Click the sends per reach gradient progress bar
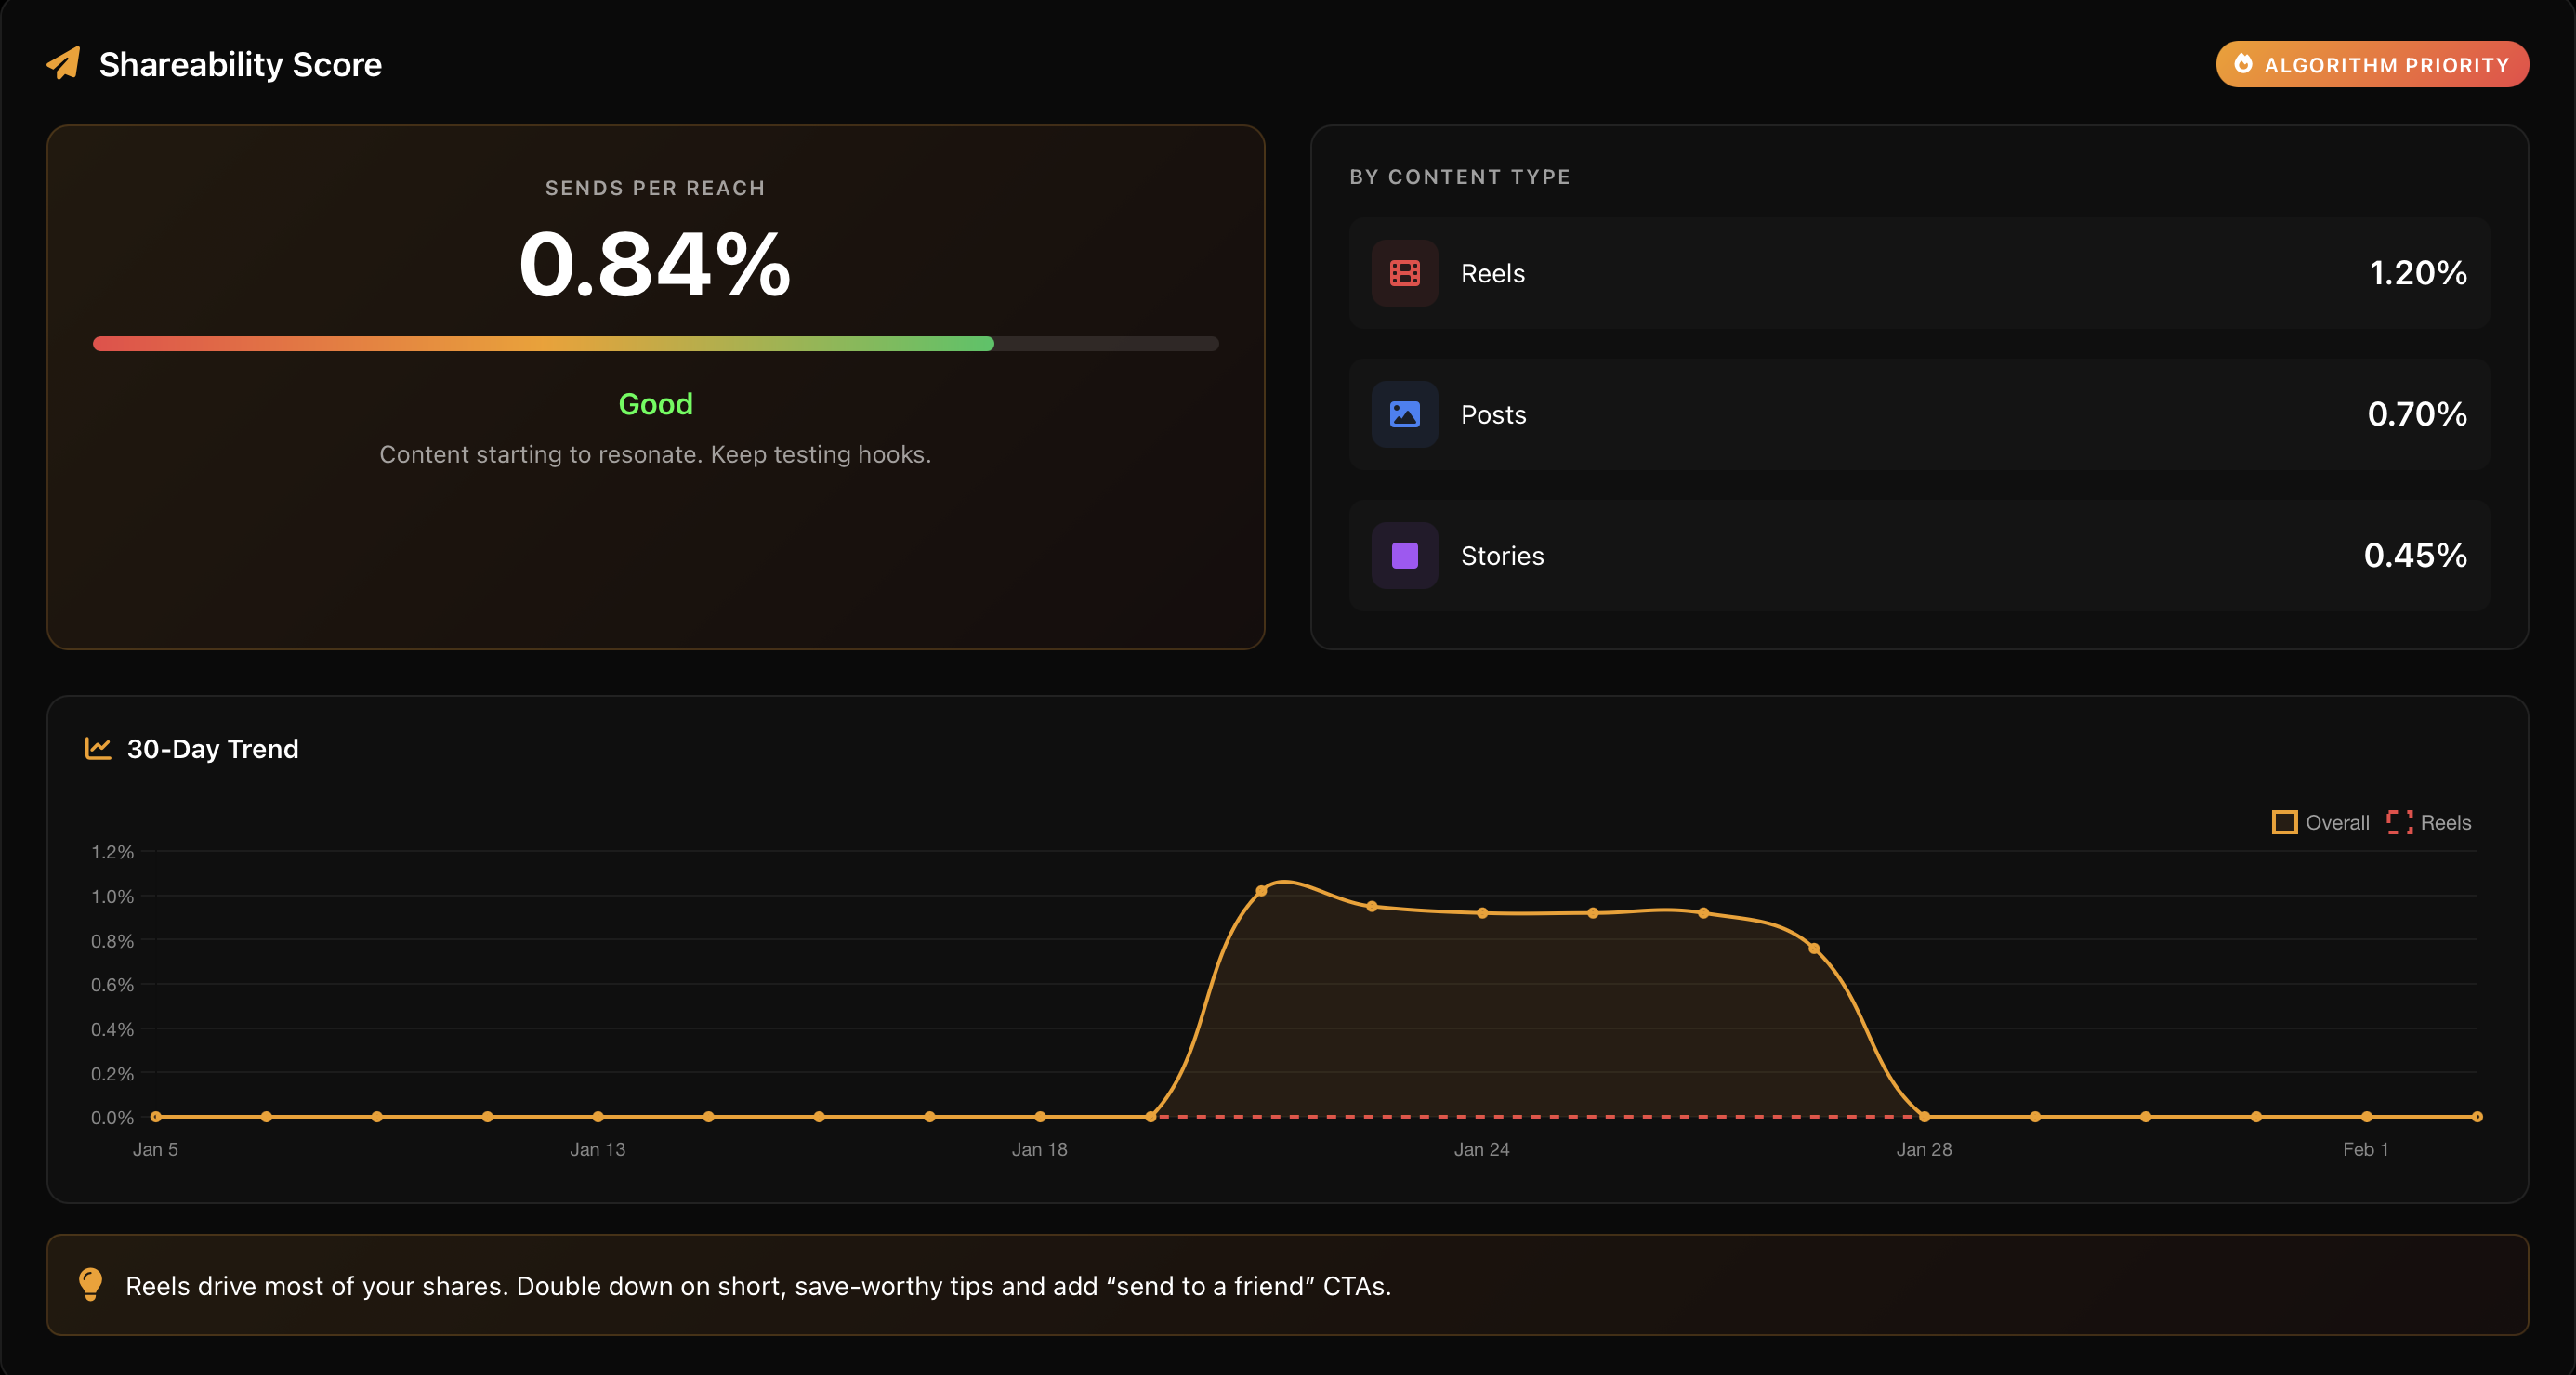 [655, 343]
